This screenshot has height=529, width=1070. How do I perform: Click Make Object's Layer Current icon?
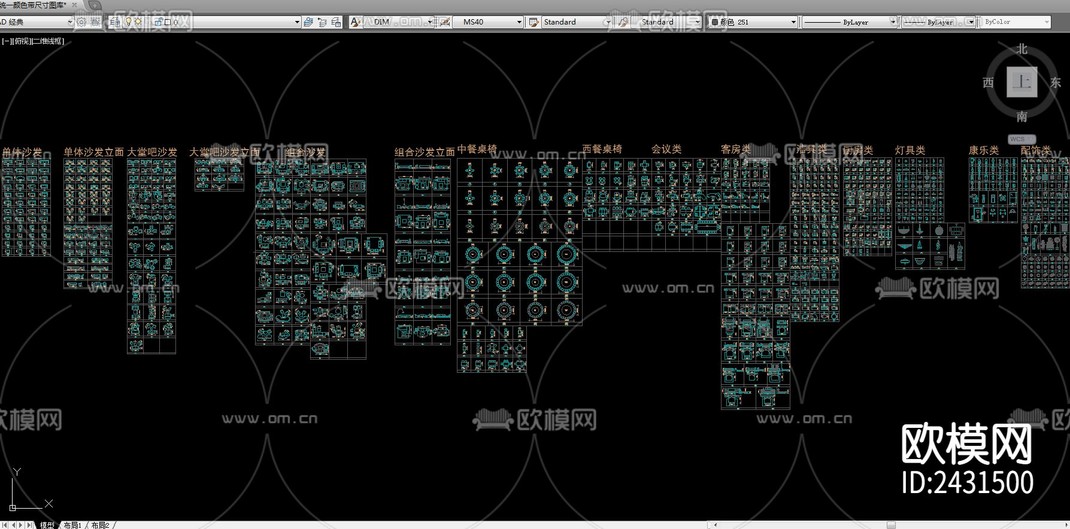coord(308,22)
